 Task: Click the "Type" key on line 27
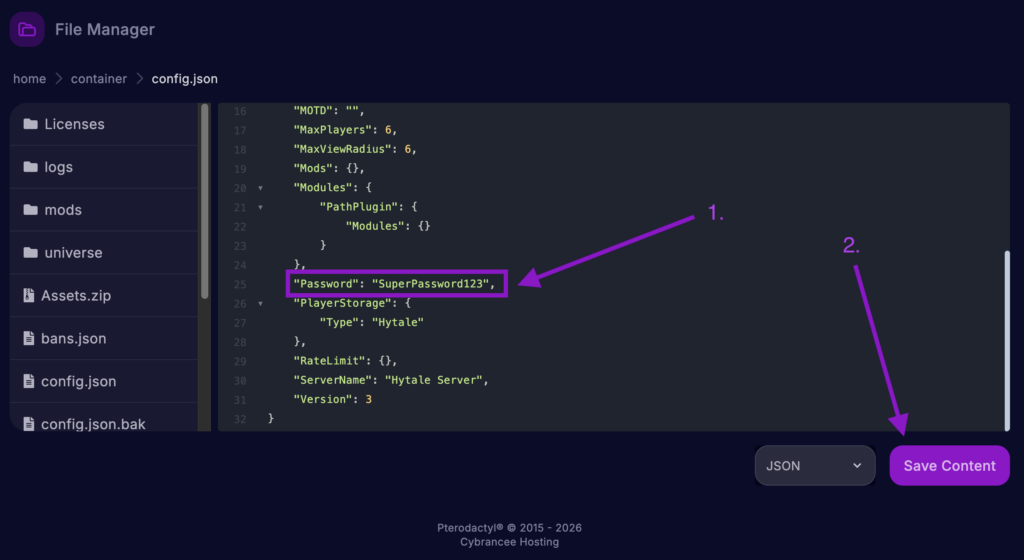339,322
